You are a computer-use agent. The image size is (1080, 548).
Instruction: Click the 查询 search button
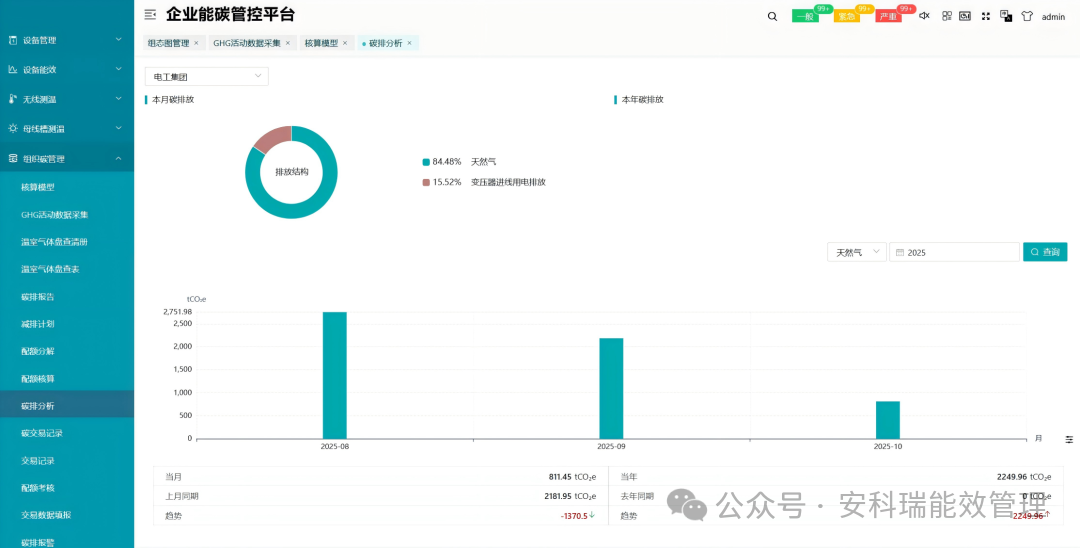[1045, 252]
